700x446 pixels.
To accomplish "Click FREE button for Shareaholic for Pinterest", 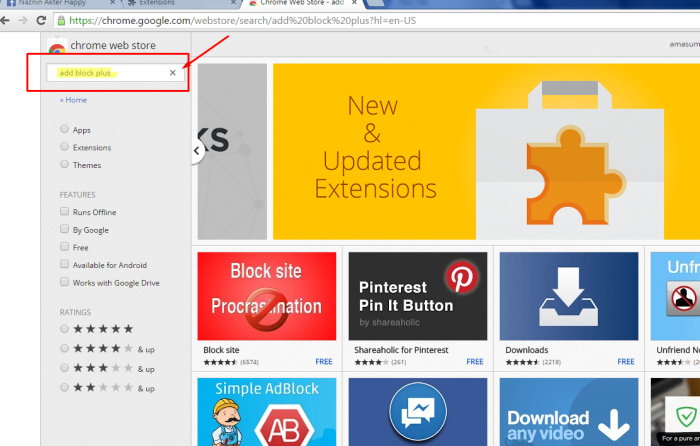I will point(475,362).
